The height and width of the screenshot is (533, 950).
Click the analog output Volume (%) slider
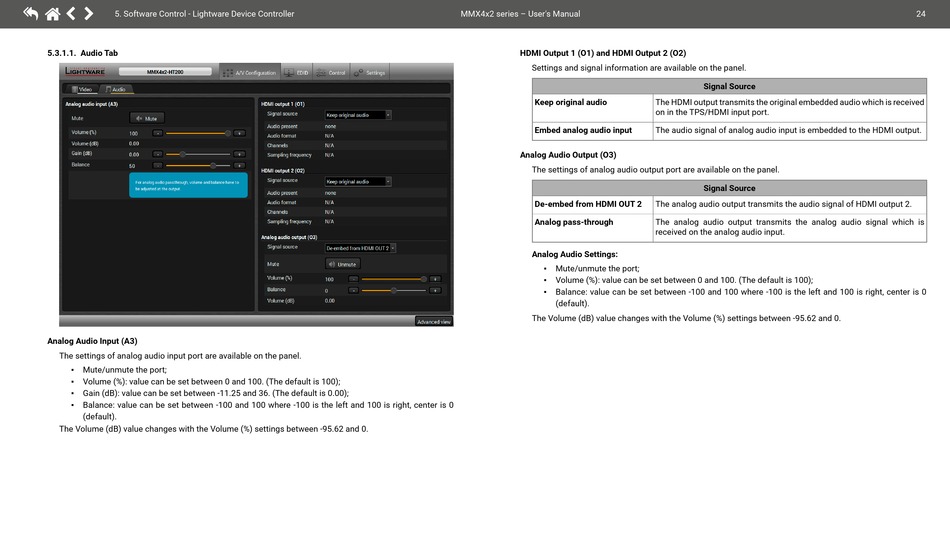coord(394,279)
